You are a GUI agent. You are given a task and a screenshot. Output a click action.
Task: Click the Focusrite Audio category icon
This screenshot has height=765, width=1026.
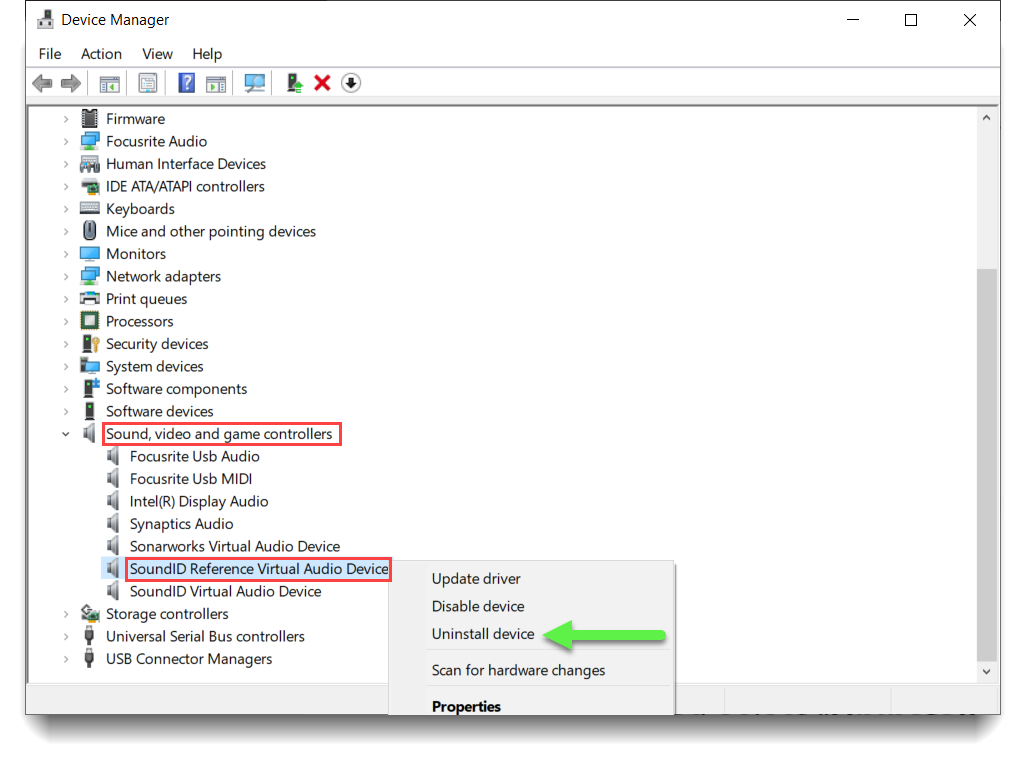point(90,141)
